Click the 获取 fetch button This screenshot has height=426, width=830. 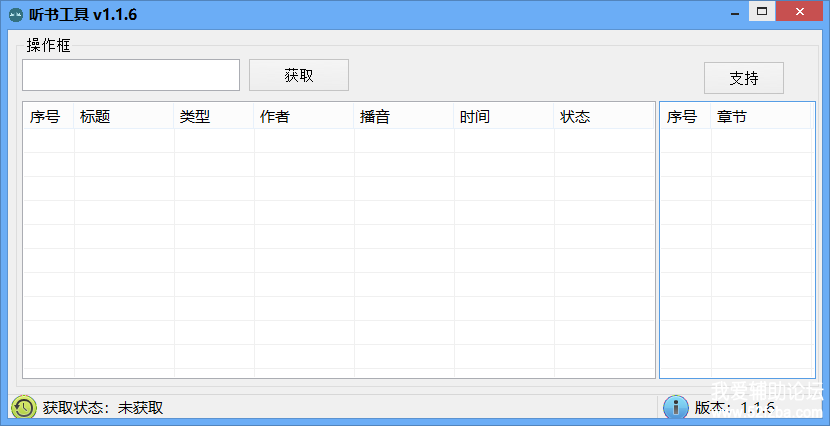pos(299,75)
